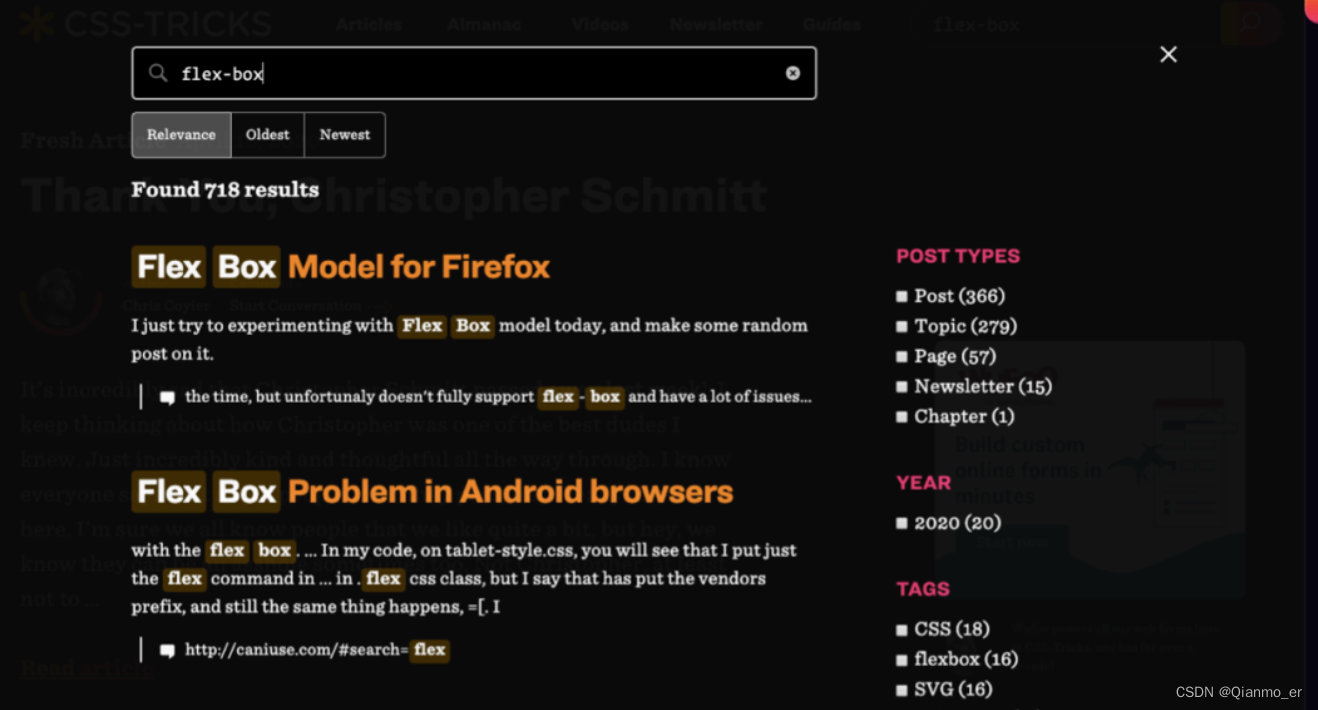The image size is (1318, 710).
Task: Click the CSS-Tricks star logo
Action: (x=37, y=24)
